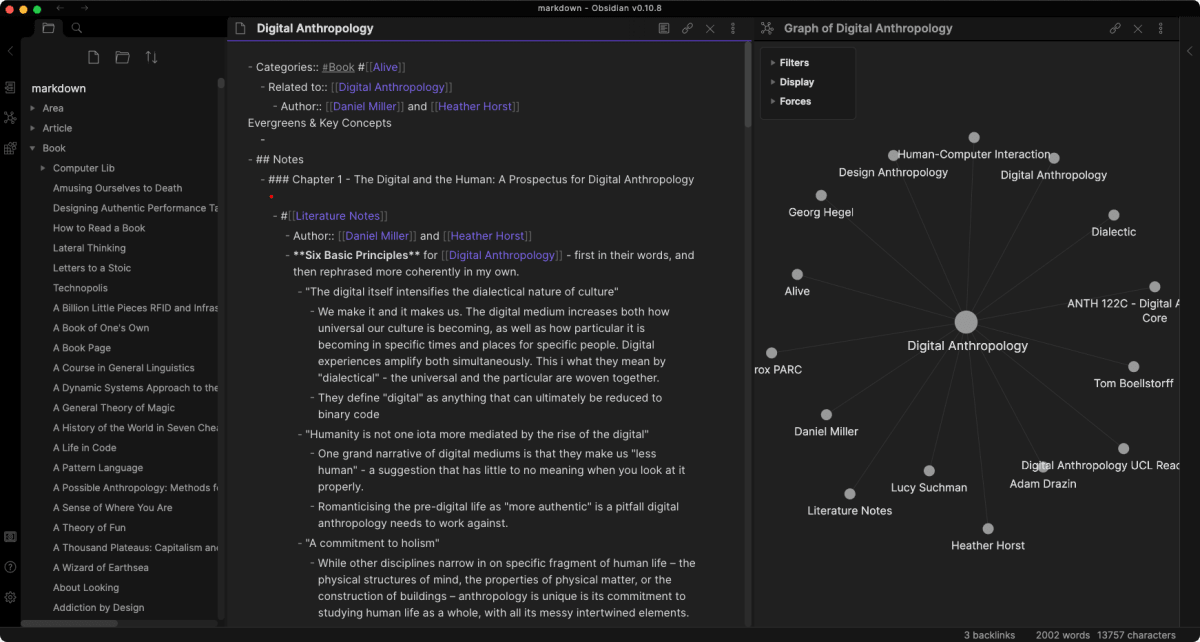This screenshot has width=1200, height=642.
Task: Select the Lucy Suchman graph node
Action: pyautogui.click(x=929, y=471)
